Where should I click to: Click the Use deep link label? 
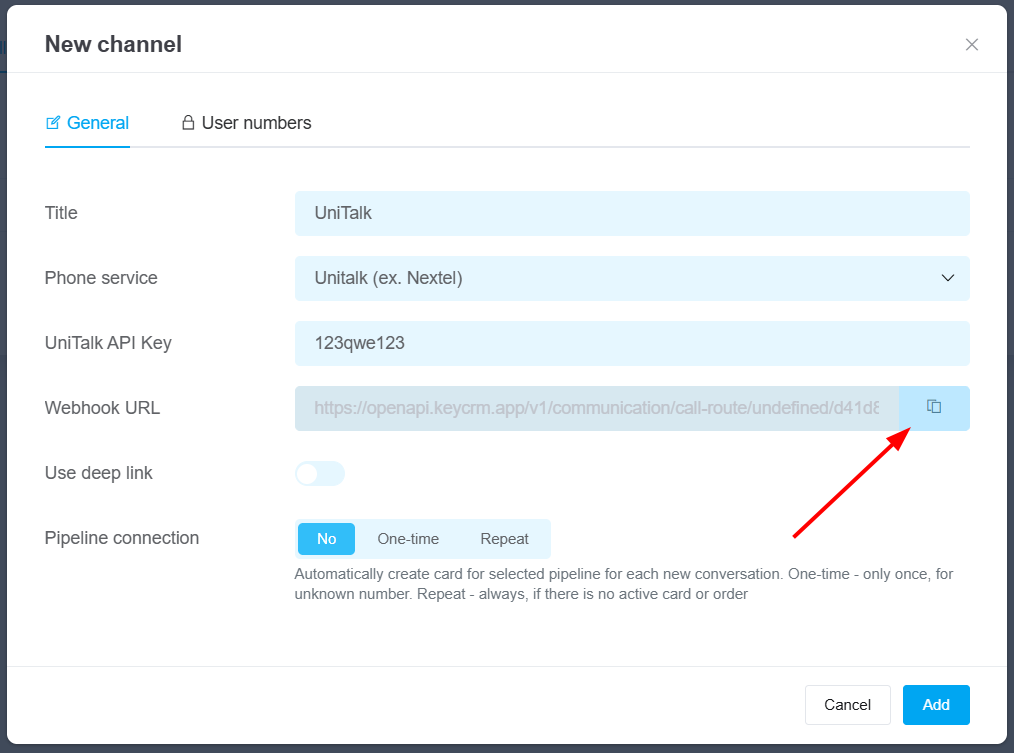99,473
